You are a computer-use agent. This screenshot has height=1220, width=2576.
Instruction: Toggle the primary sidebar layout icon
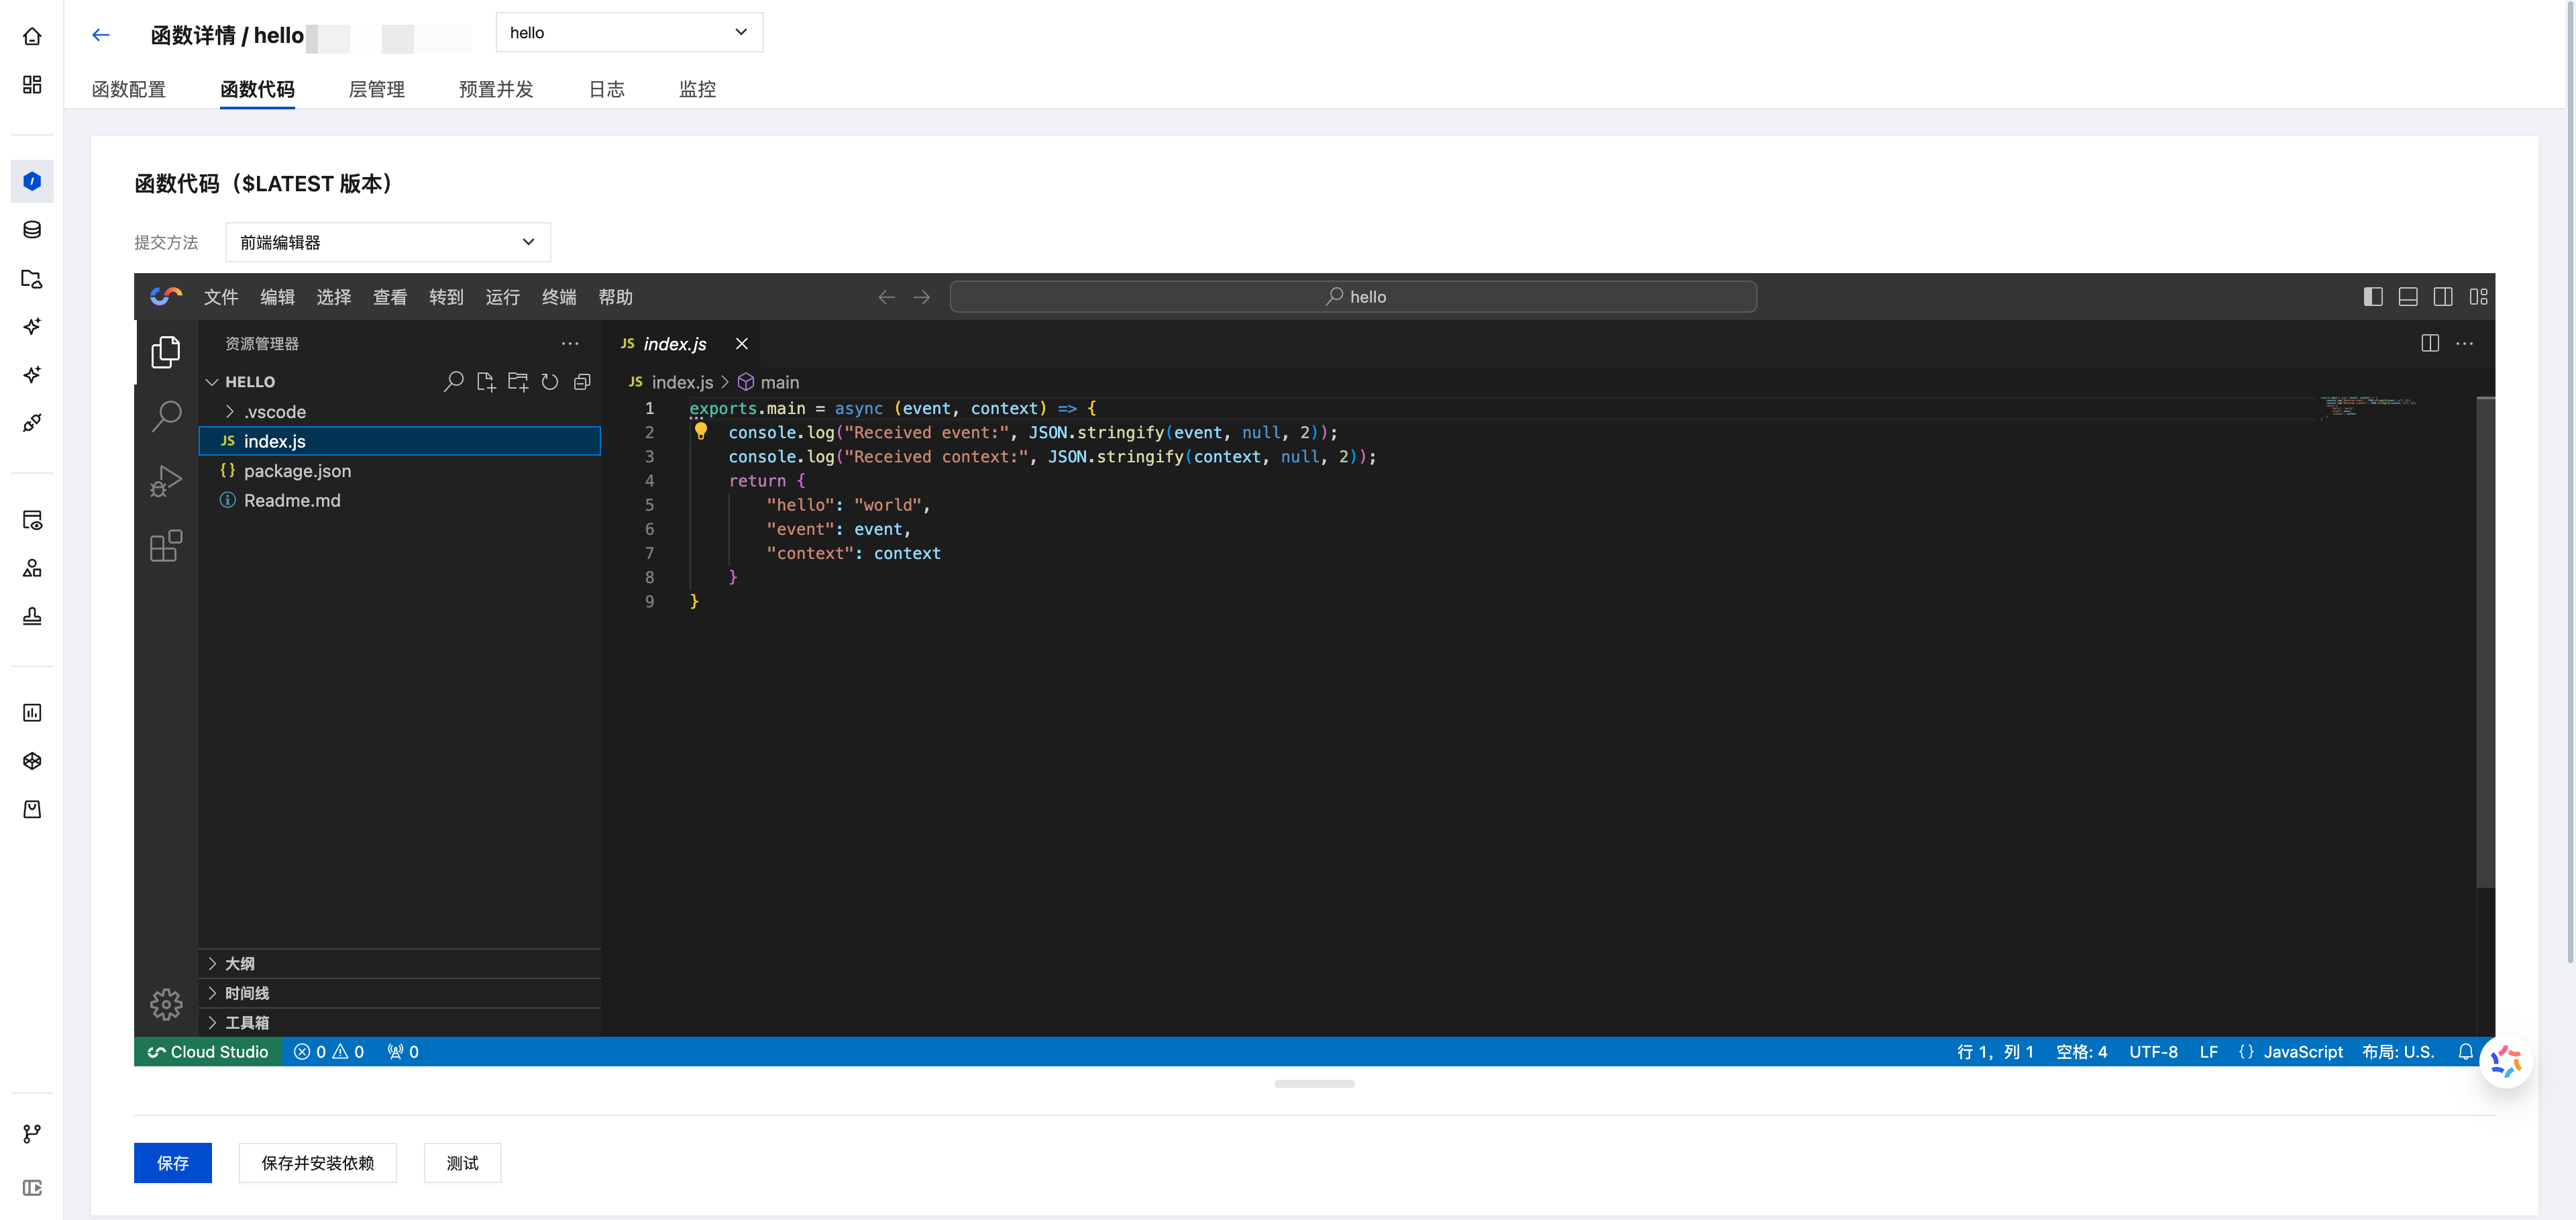click(2373, 297)
